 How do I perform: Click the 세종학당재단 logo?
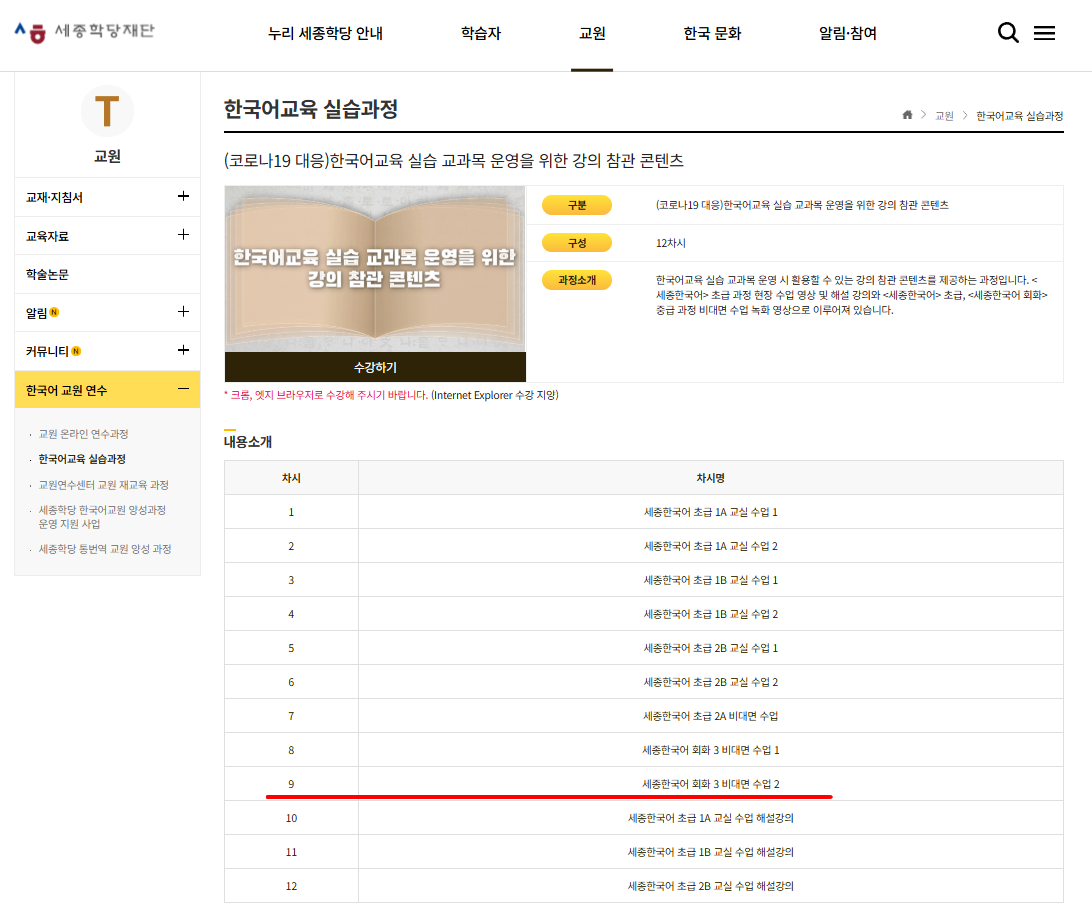(x=84, y=31)
